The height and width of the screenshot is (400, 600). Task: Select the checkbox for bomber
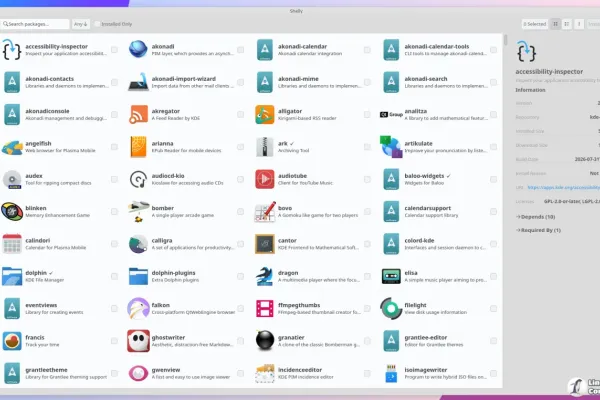pos(240,212)
